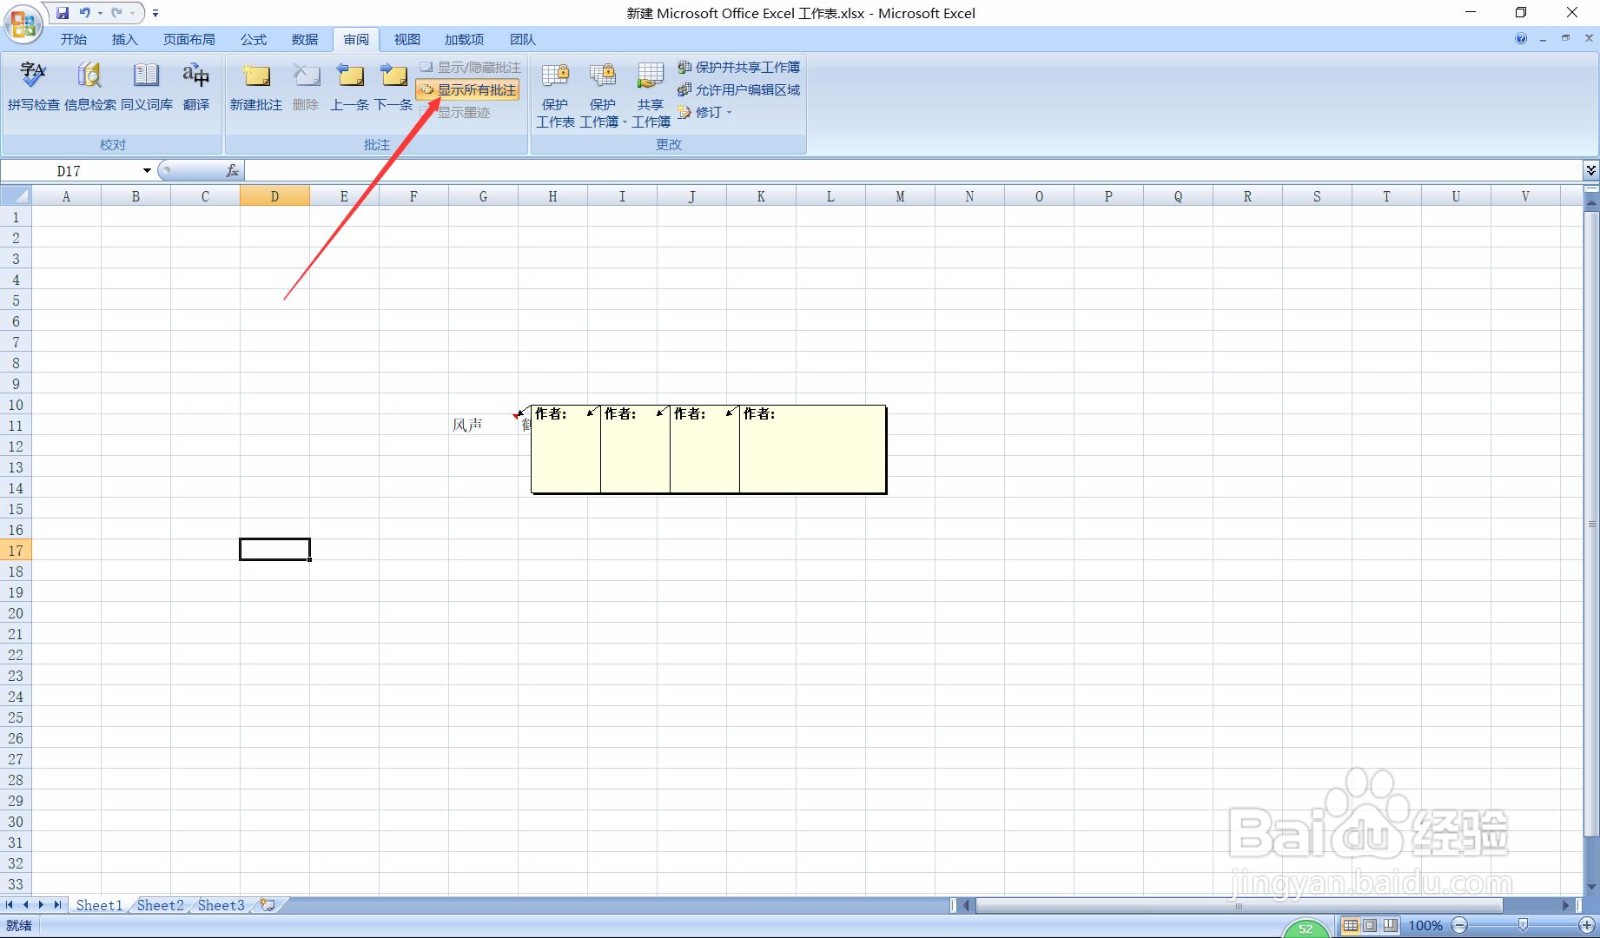
Task: Select row 17 header
Action: 15,551
